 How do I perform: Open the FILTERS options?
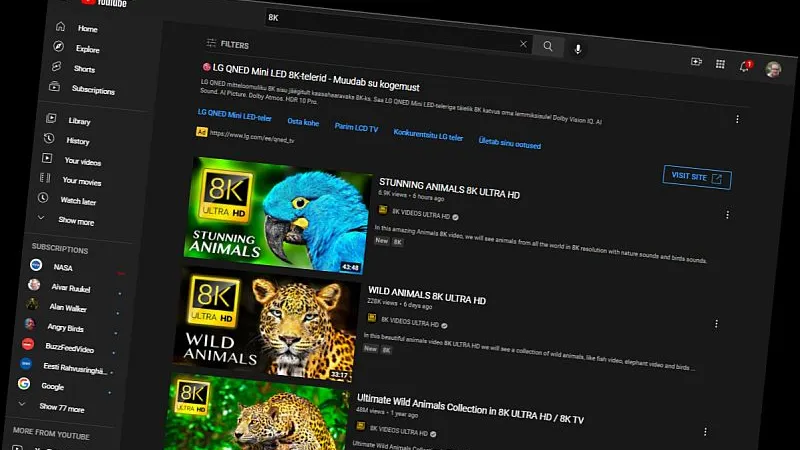(x=228, y=44)
